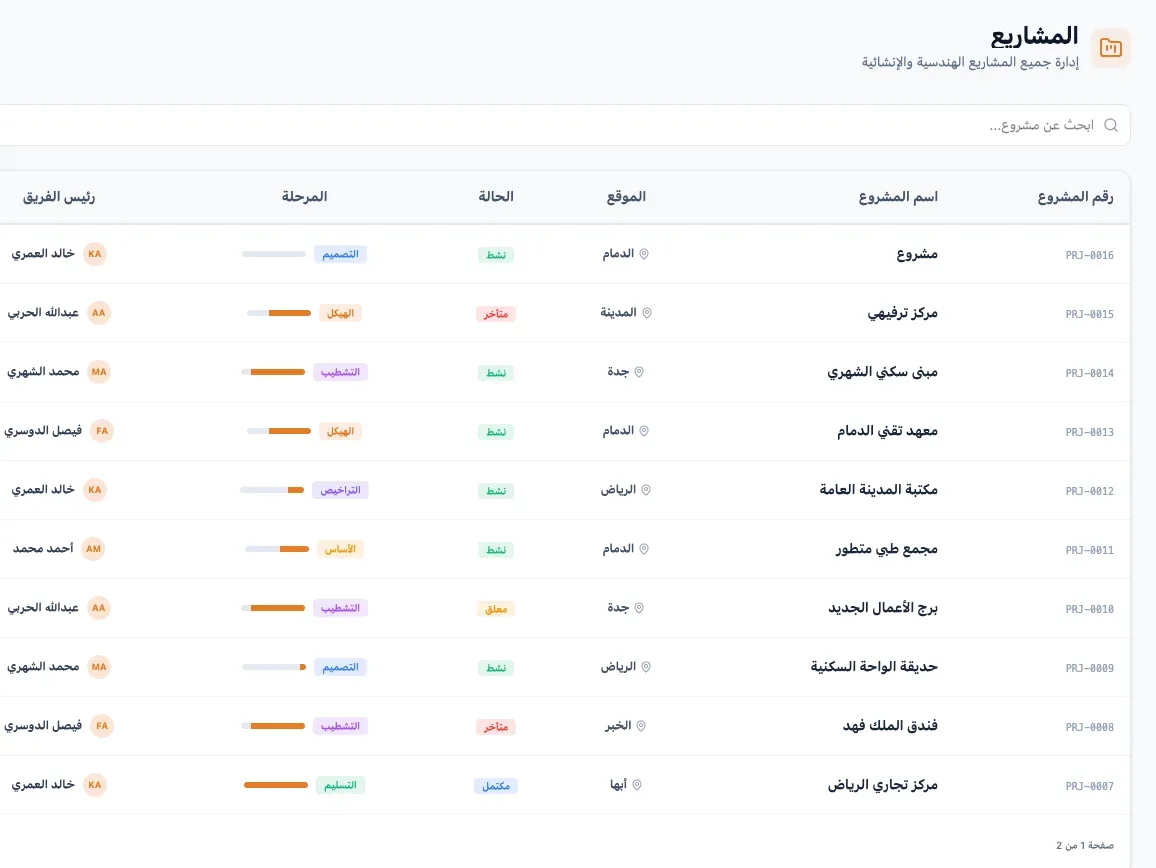Click the MA avatar in PRJ-0014 row
The image size is (1156, 868).
tap(99, 372)
